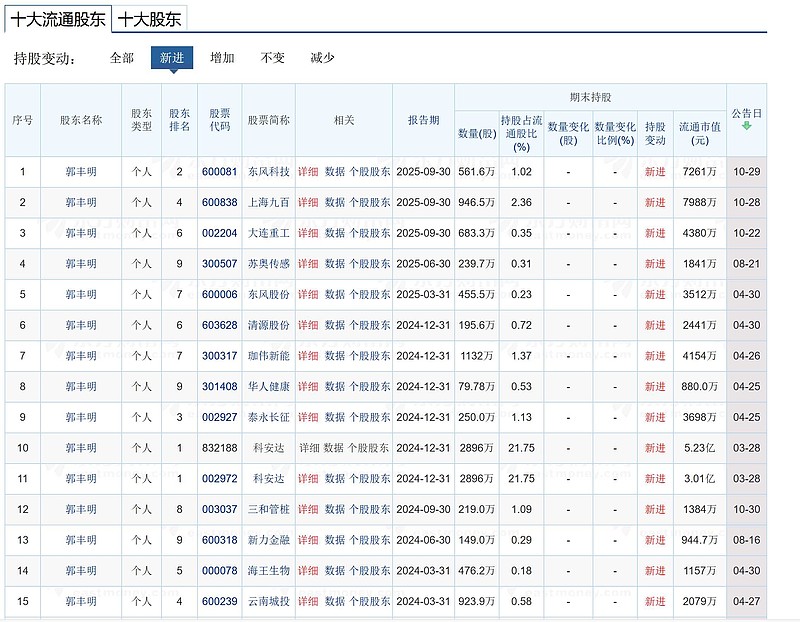Click 郭丰明 shareholder name in row 1
This screenshot has width=800, height=622.
click(x=81, y=172)
